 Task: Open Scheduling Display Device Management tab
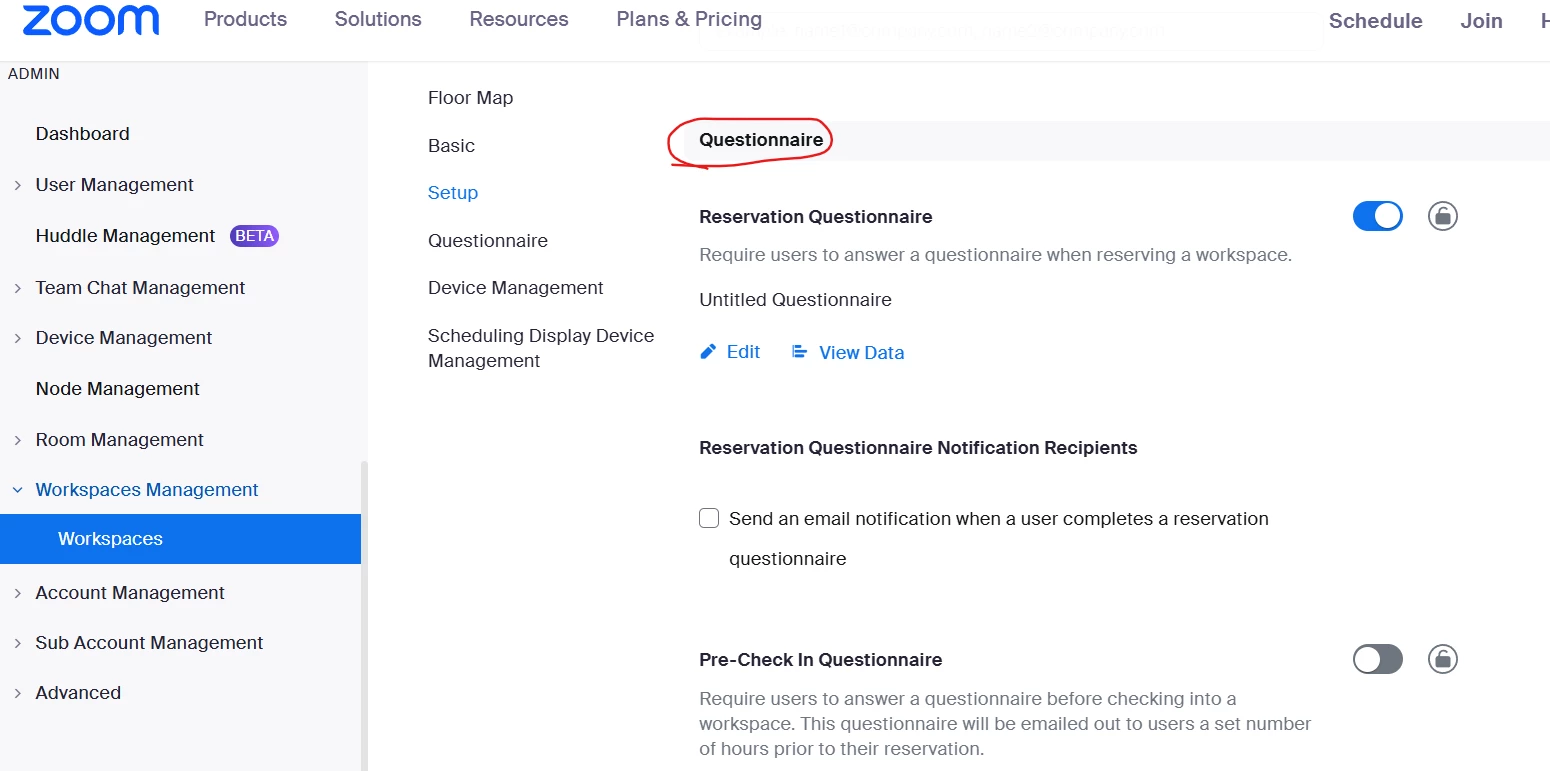541,348
